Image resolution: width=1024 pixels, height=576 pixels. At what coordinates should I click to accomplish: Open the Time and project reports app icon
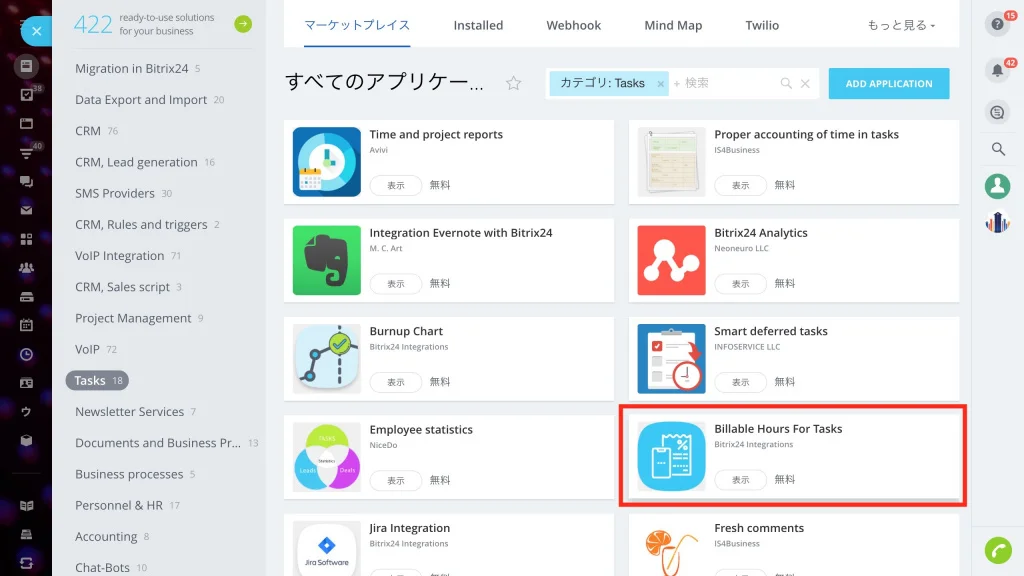[327, 161]
